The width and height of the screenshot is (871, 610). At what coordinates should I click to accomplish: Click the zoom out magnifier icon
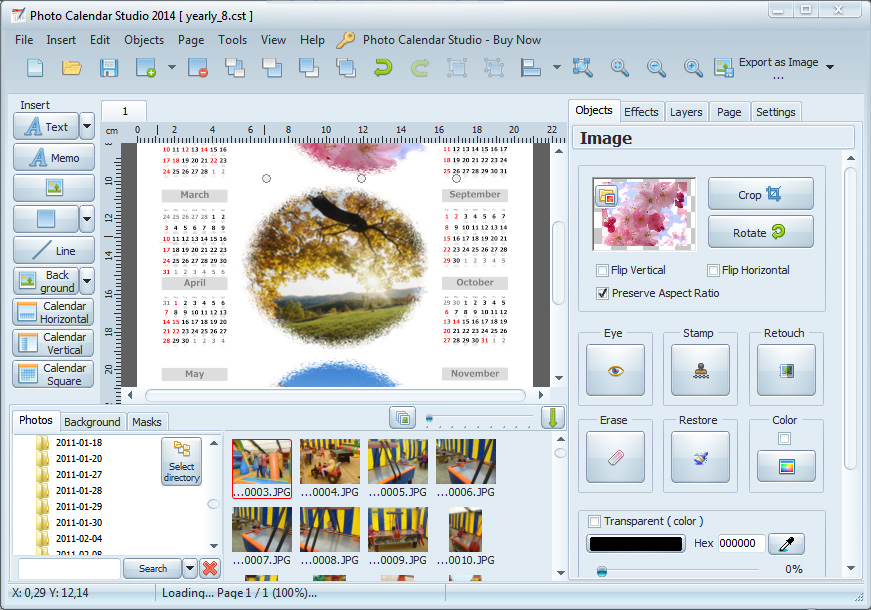[x=656, y=68]
